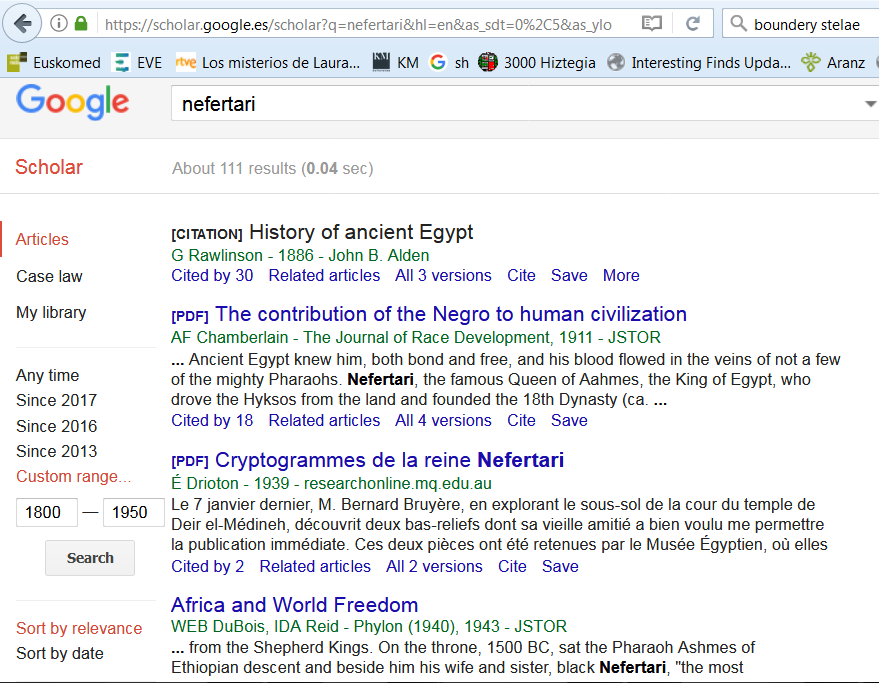Filter results to Any time
The image size is (879, 683).
(x=48, y=375)
